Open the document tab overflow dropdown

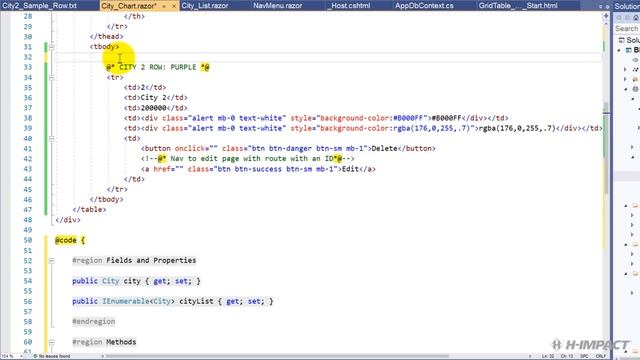(600, 7)
